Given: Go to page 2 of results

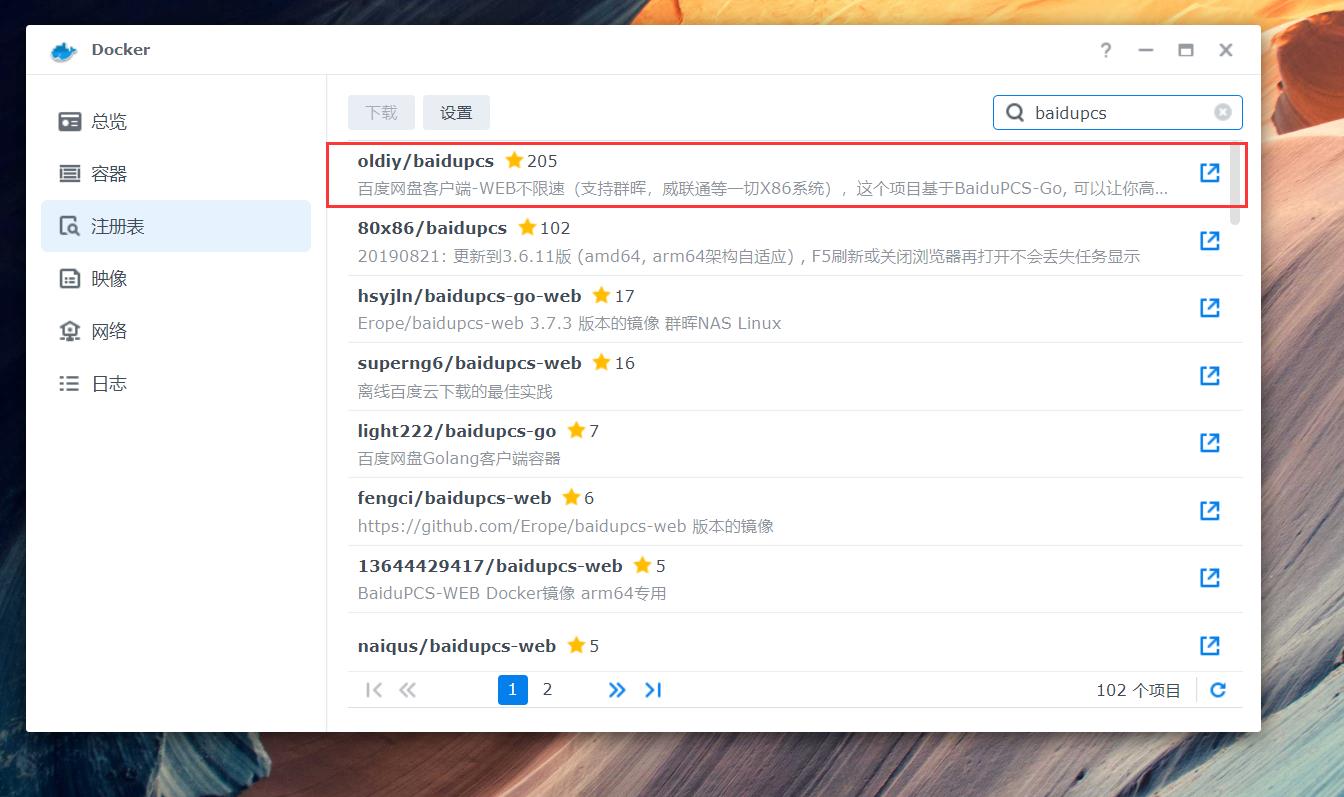Looking at the screenshot, I should 547,689.
